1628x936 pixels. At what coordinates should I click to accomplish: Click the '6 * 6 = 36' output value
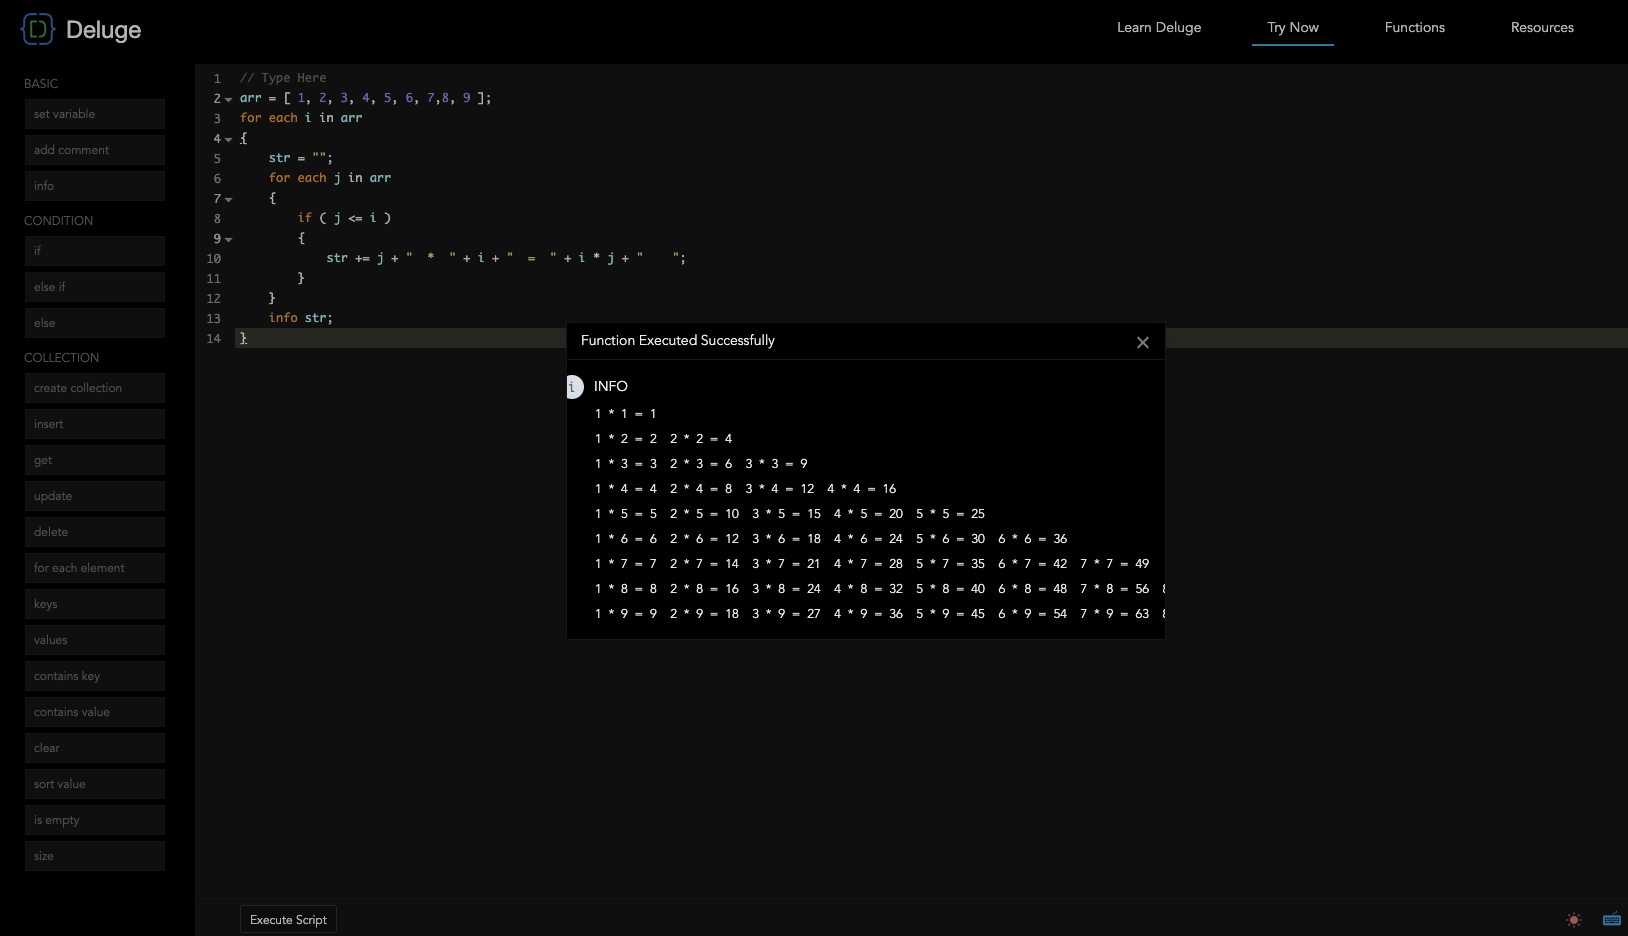point(1033,539)
